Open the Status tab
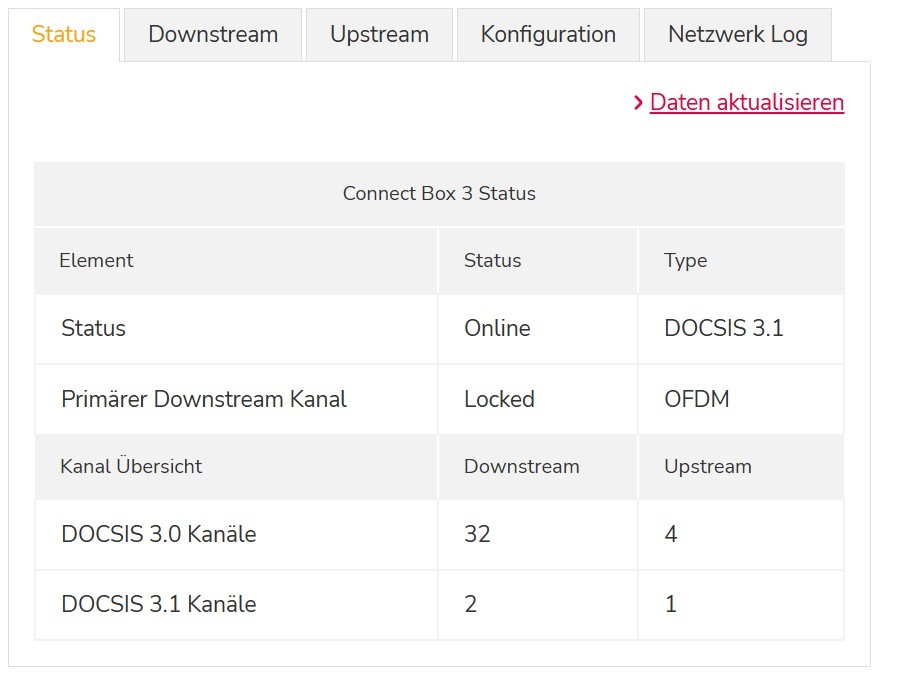Screen dimensions: 905x687 tap(64, 34)
